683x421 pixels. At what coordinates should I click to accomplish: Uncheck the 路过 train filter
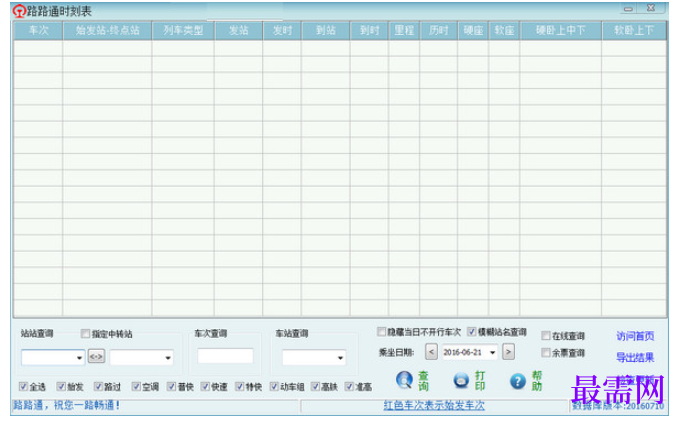98,386
